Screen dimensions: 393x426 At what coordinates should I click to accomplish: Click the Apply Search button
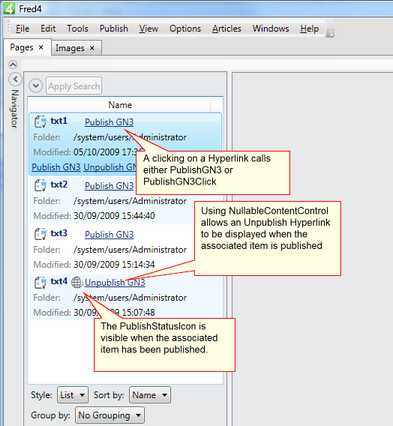tap(74, 86)
